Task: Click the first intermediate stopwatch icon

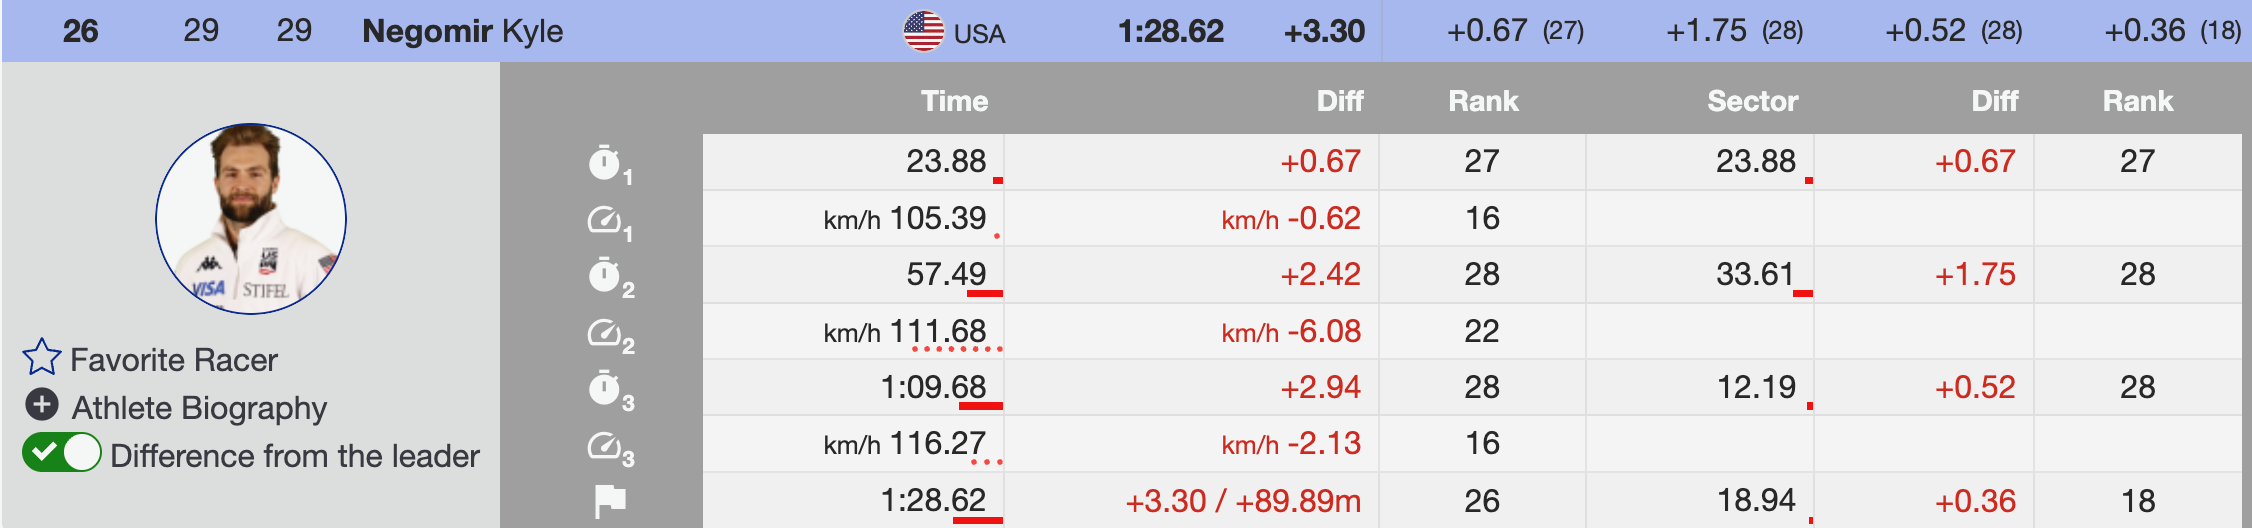Action: point(604,162)
